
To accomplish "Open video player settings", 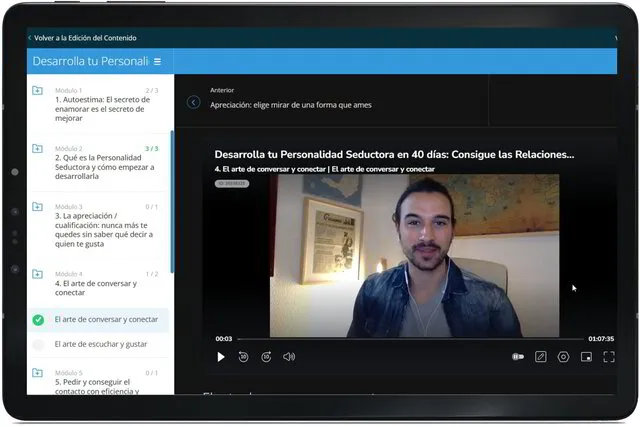I will click(x=563, y=357).
